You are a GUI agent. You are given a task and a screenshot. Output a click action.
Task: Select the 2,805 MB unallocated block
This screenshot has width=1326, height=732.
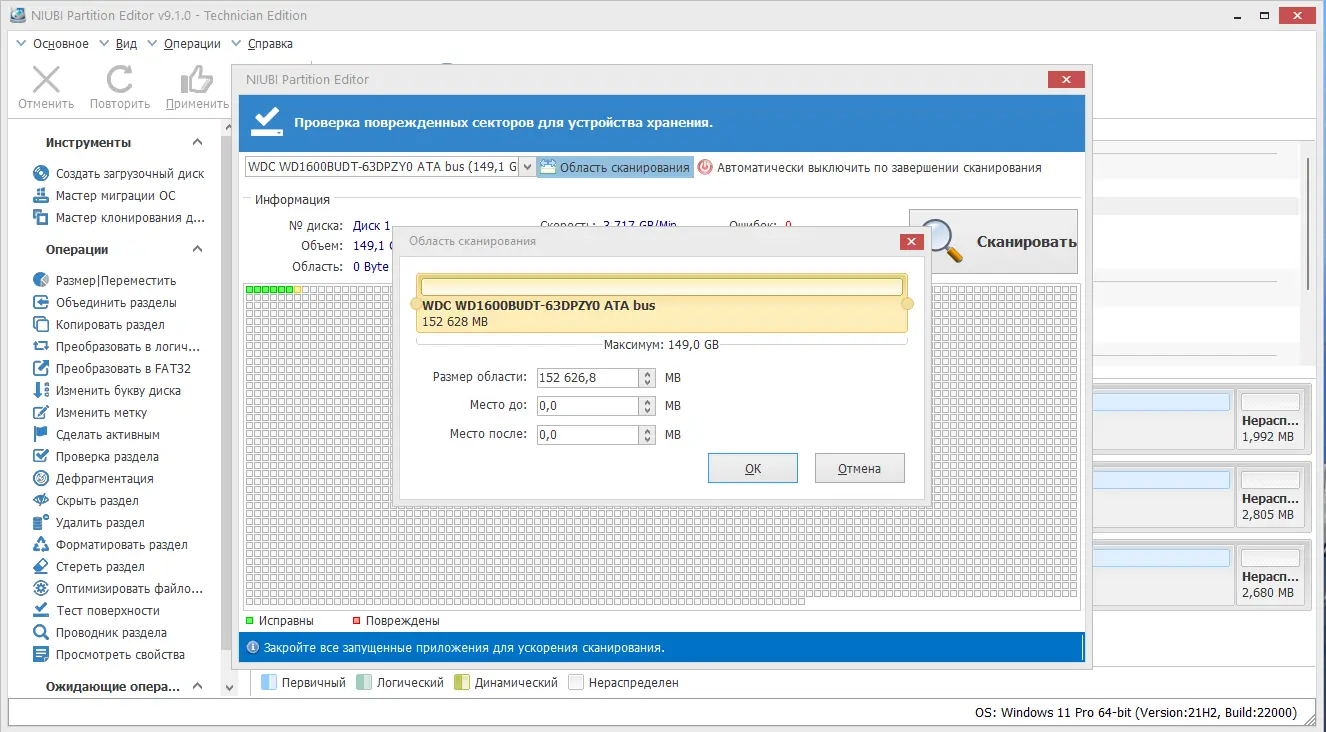click(x=1271, y=498)
